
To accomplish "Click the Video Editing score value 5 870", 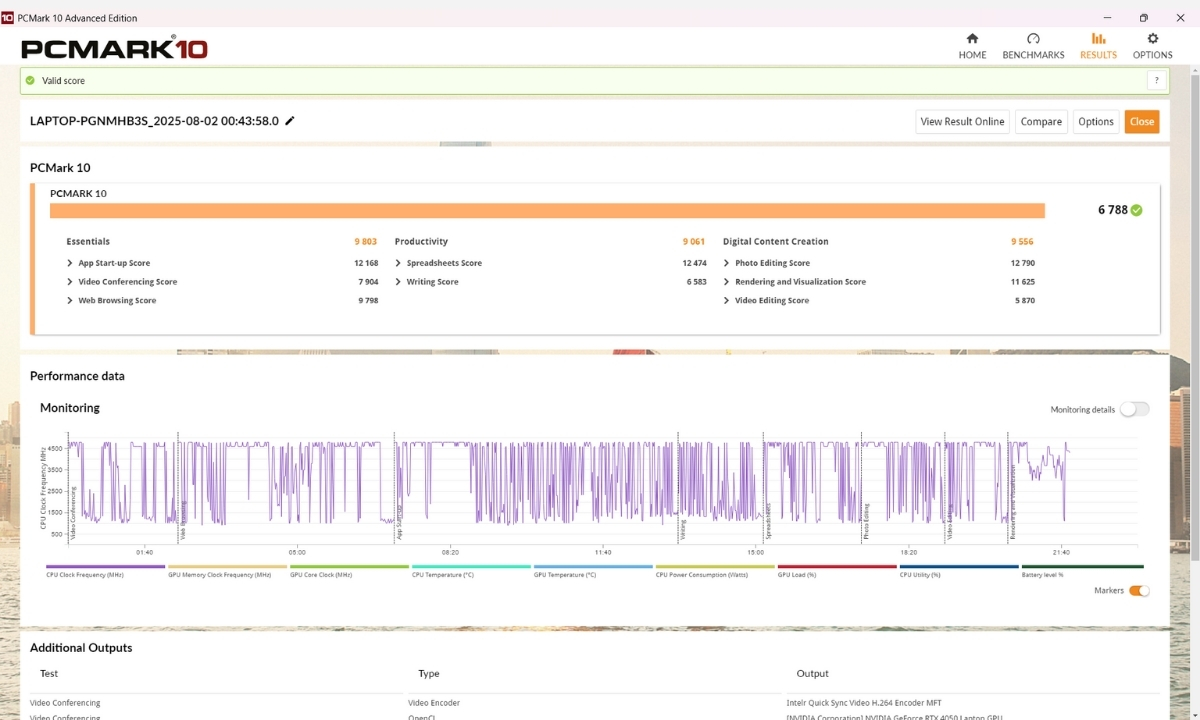I will coord(1024,300).
